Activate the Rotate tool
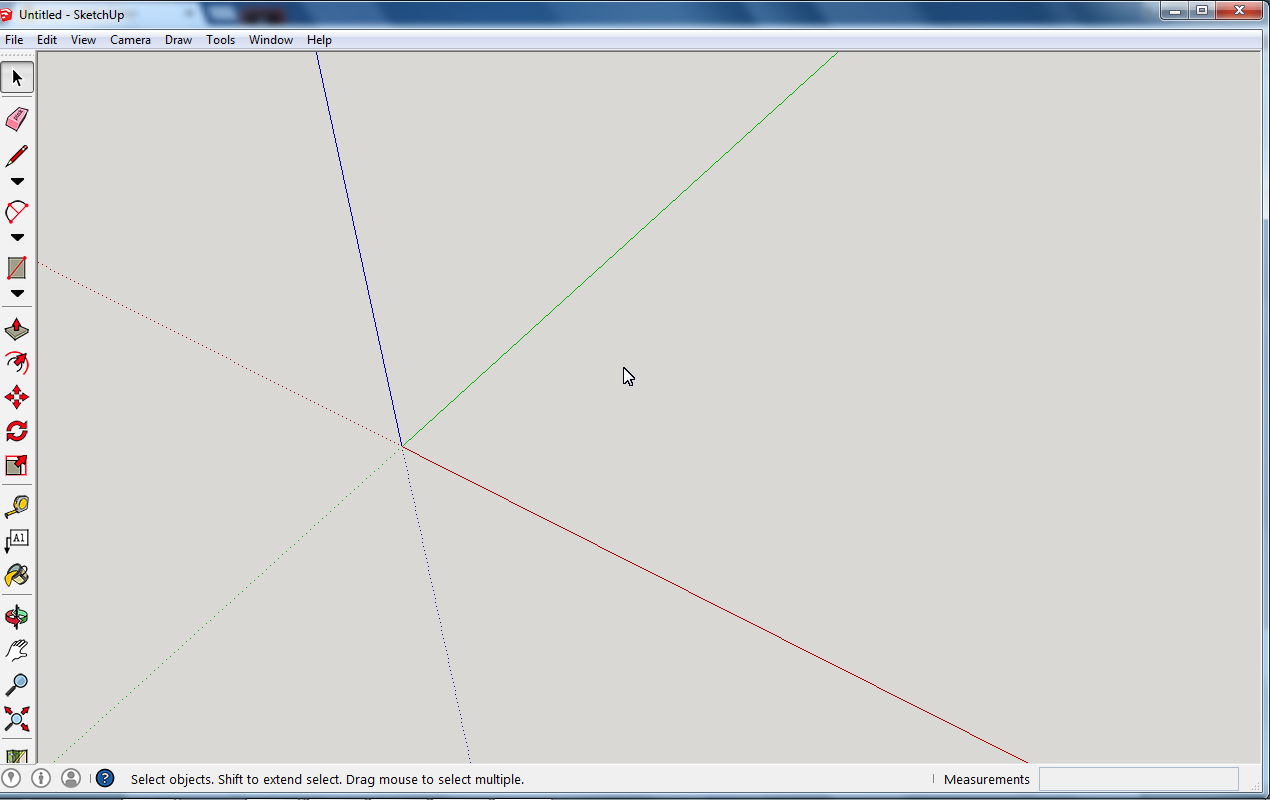Screen dimensions: 1270x800 17,429
